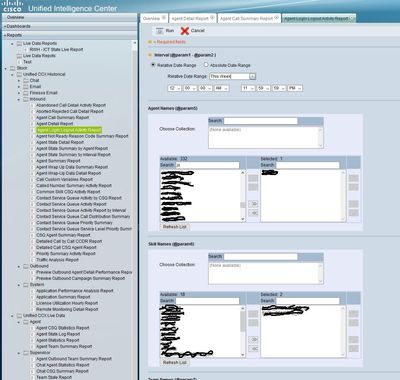Click the Agent Names Choose Collection search field
Viewport: 400px width, 380px height.
coord(260,121)
